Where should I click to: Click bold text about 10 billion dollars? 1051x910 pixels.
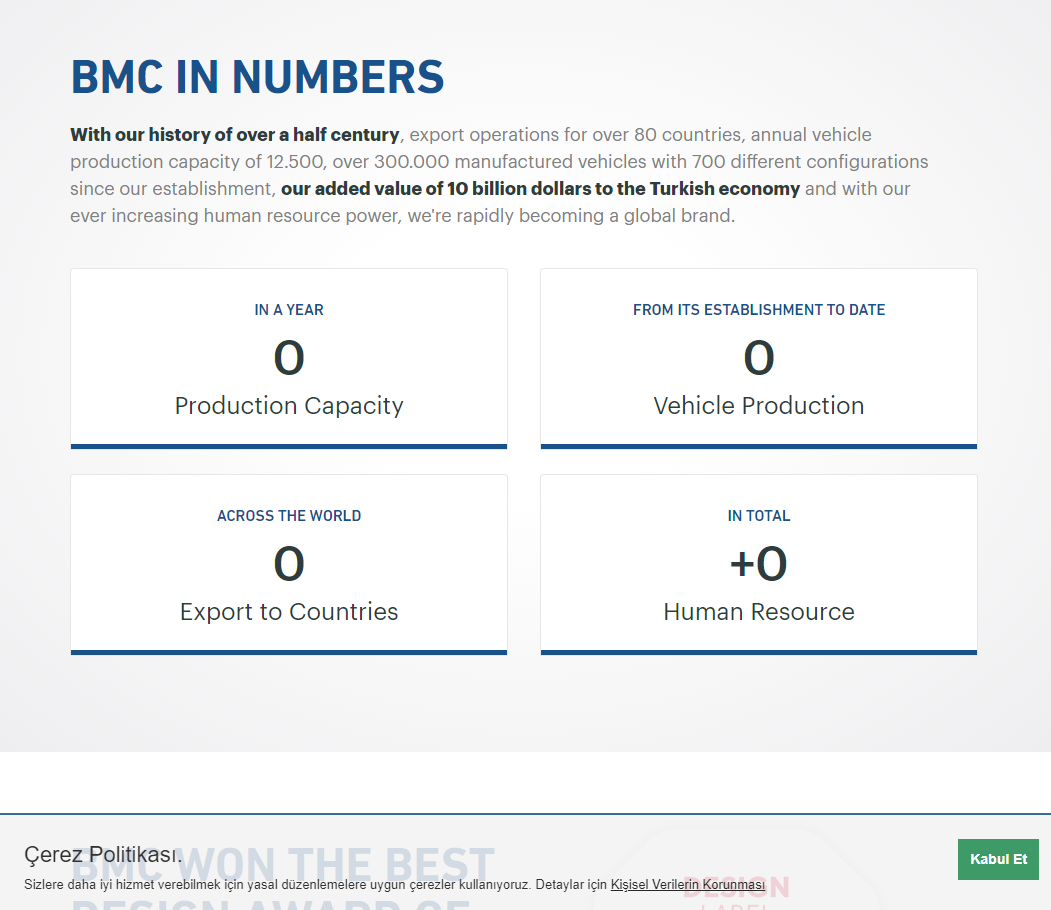tap(540, 189)
